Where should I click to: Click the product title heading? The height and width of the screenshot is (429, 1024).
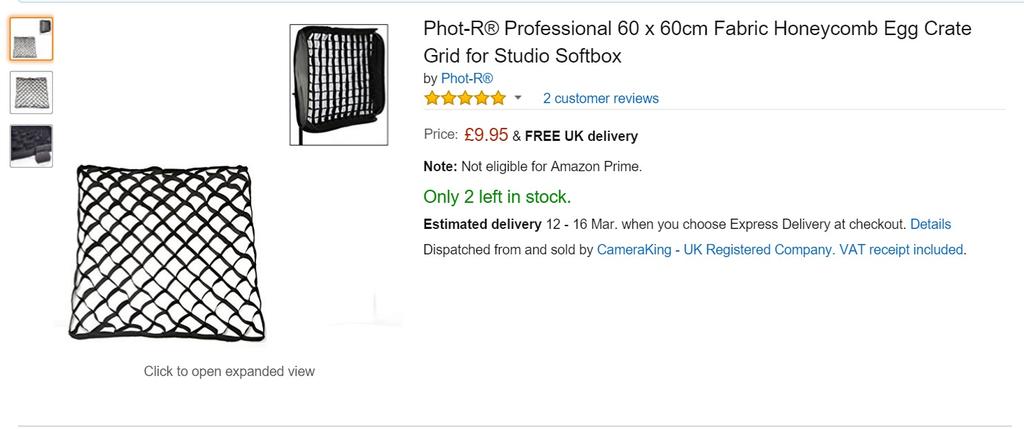(697, 41)
